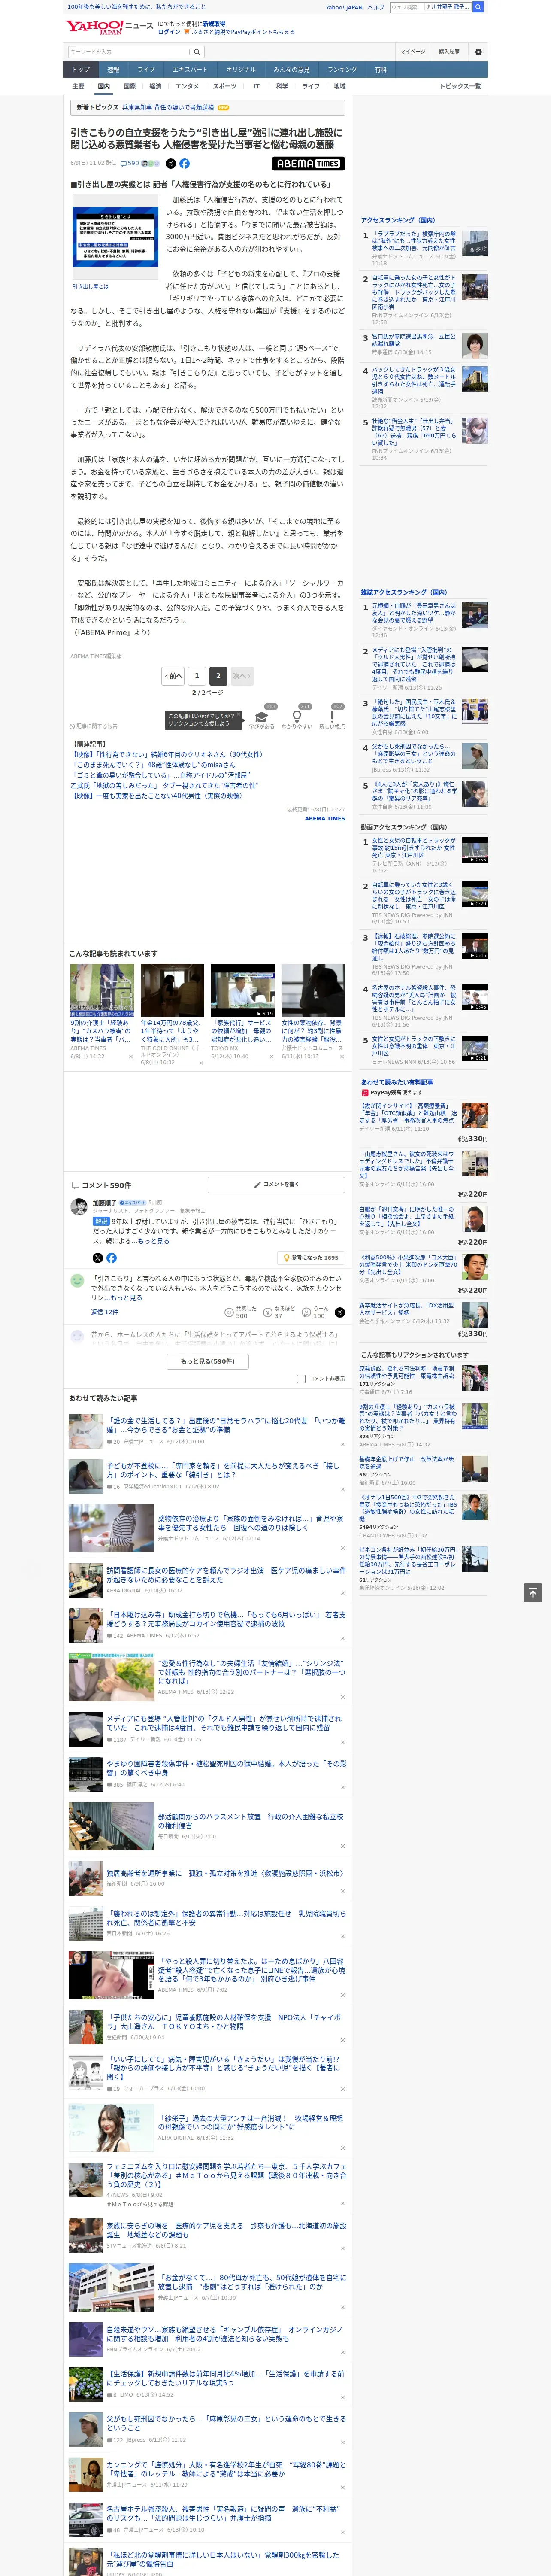Dismiss the 9割の介護士 recommended card
Image resolution: width=551 pixels, height=2576 pixels.
[130, 1056]
